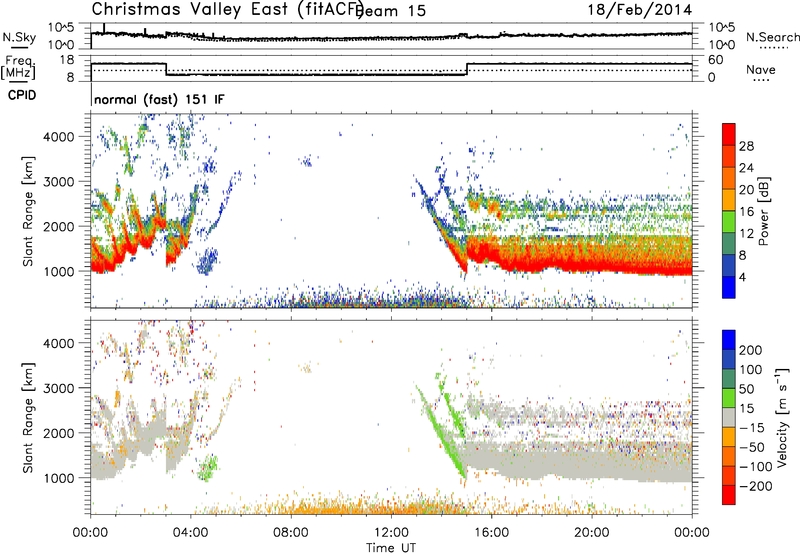Click the 'Time UT' axis label
Screen dimensions: 800x554
coord(391,547)
